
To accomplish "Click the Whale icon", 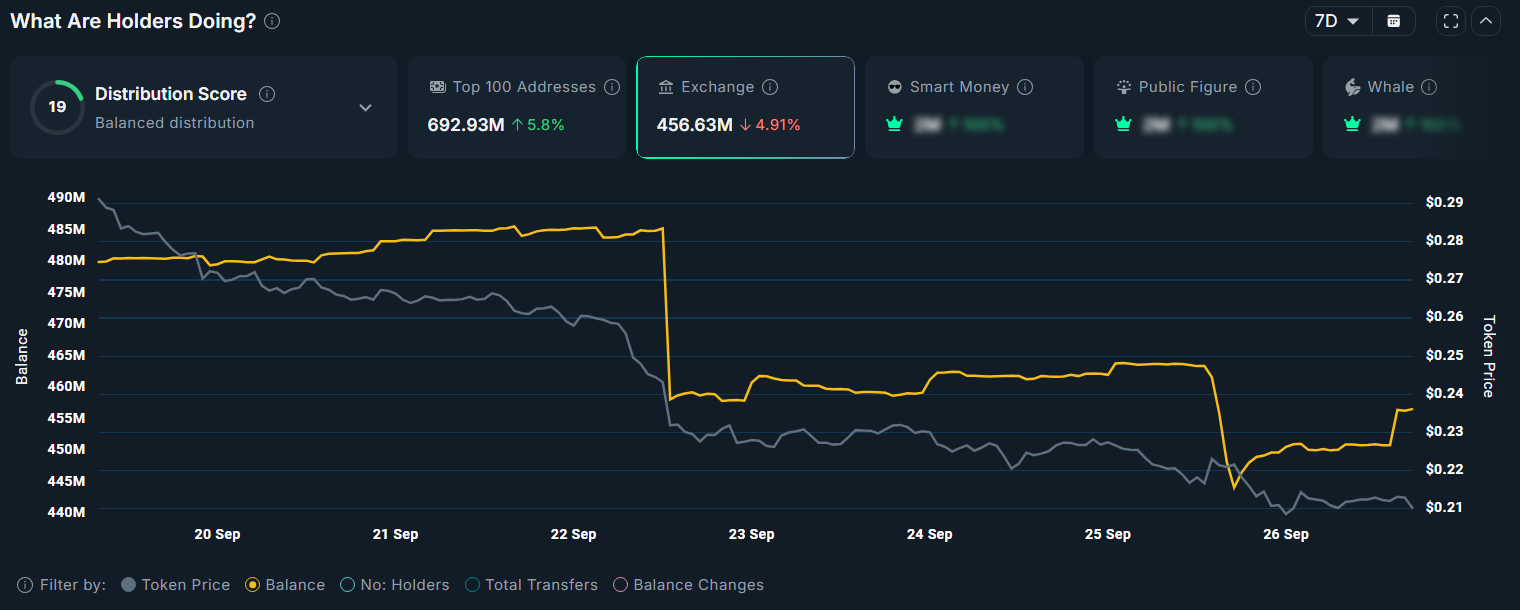I will (x=1352, y=86).
